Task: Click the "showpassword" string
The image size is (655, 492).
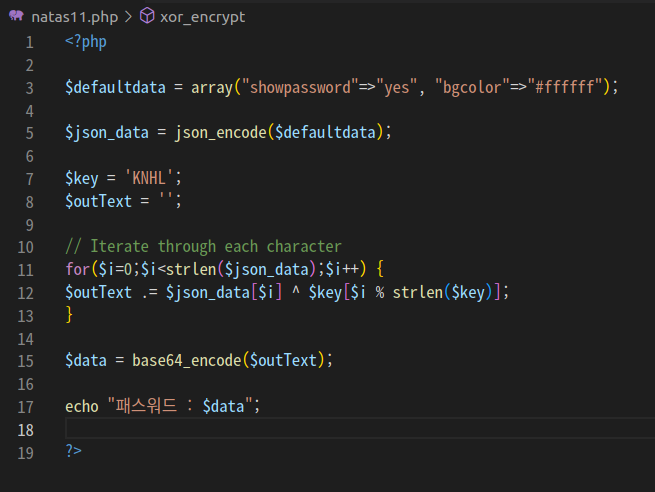Action: 300,87
